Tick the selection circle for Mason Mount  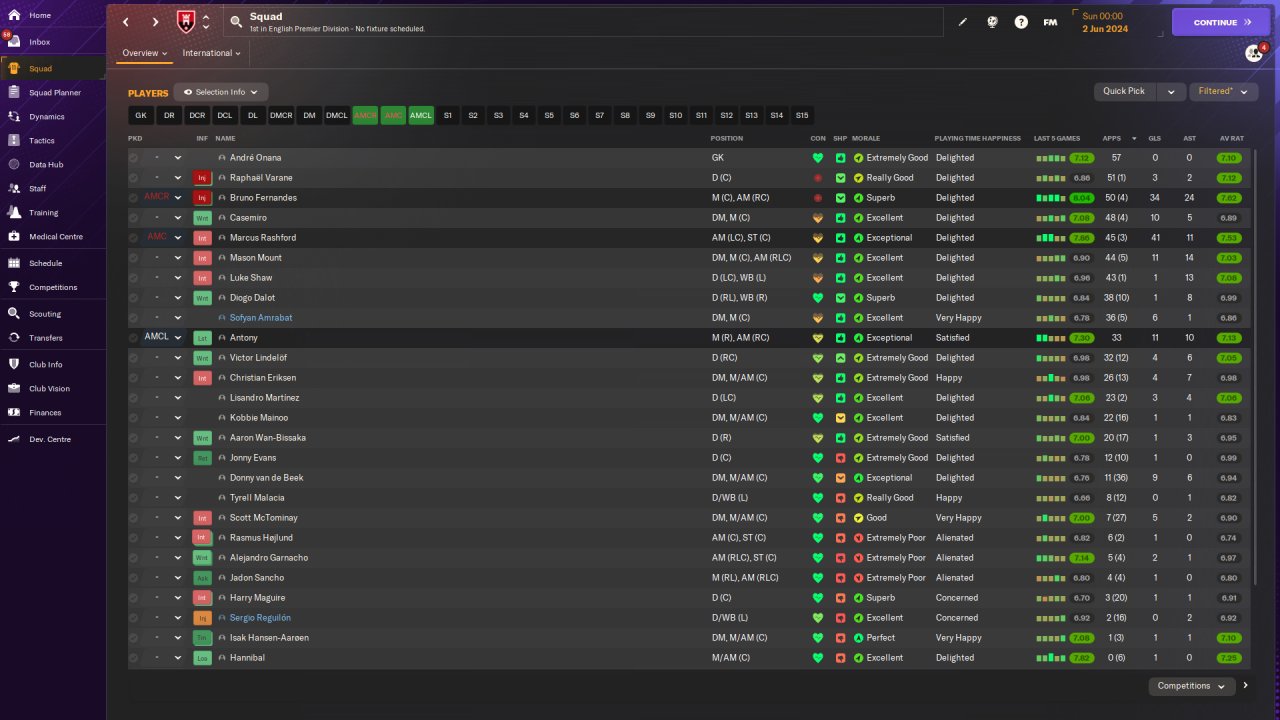(134, 258)
